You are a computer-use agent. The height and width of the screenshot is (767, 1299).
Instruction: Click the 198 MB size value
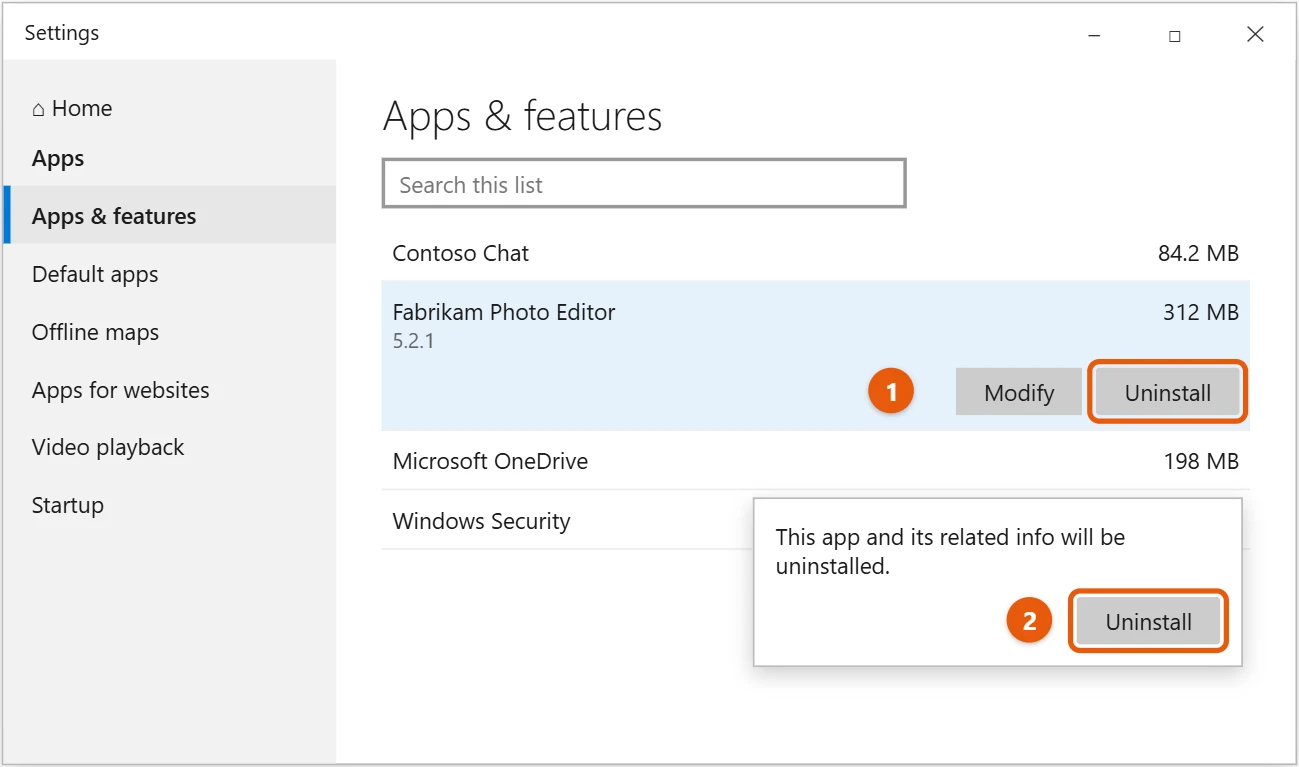pyautogui.click(x=1200, y=461)
